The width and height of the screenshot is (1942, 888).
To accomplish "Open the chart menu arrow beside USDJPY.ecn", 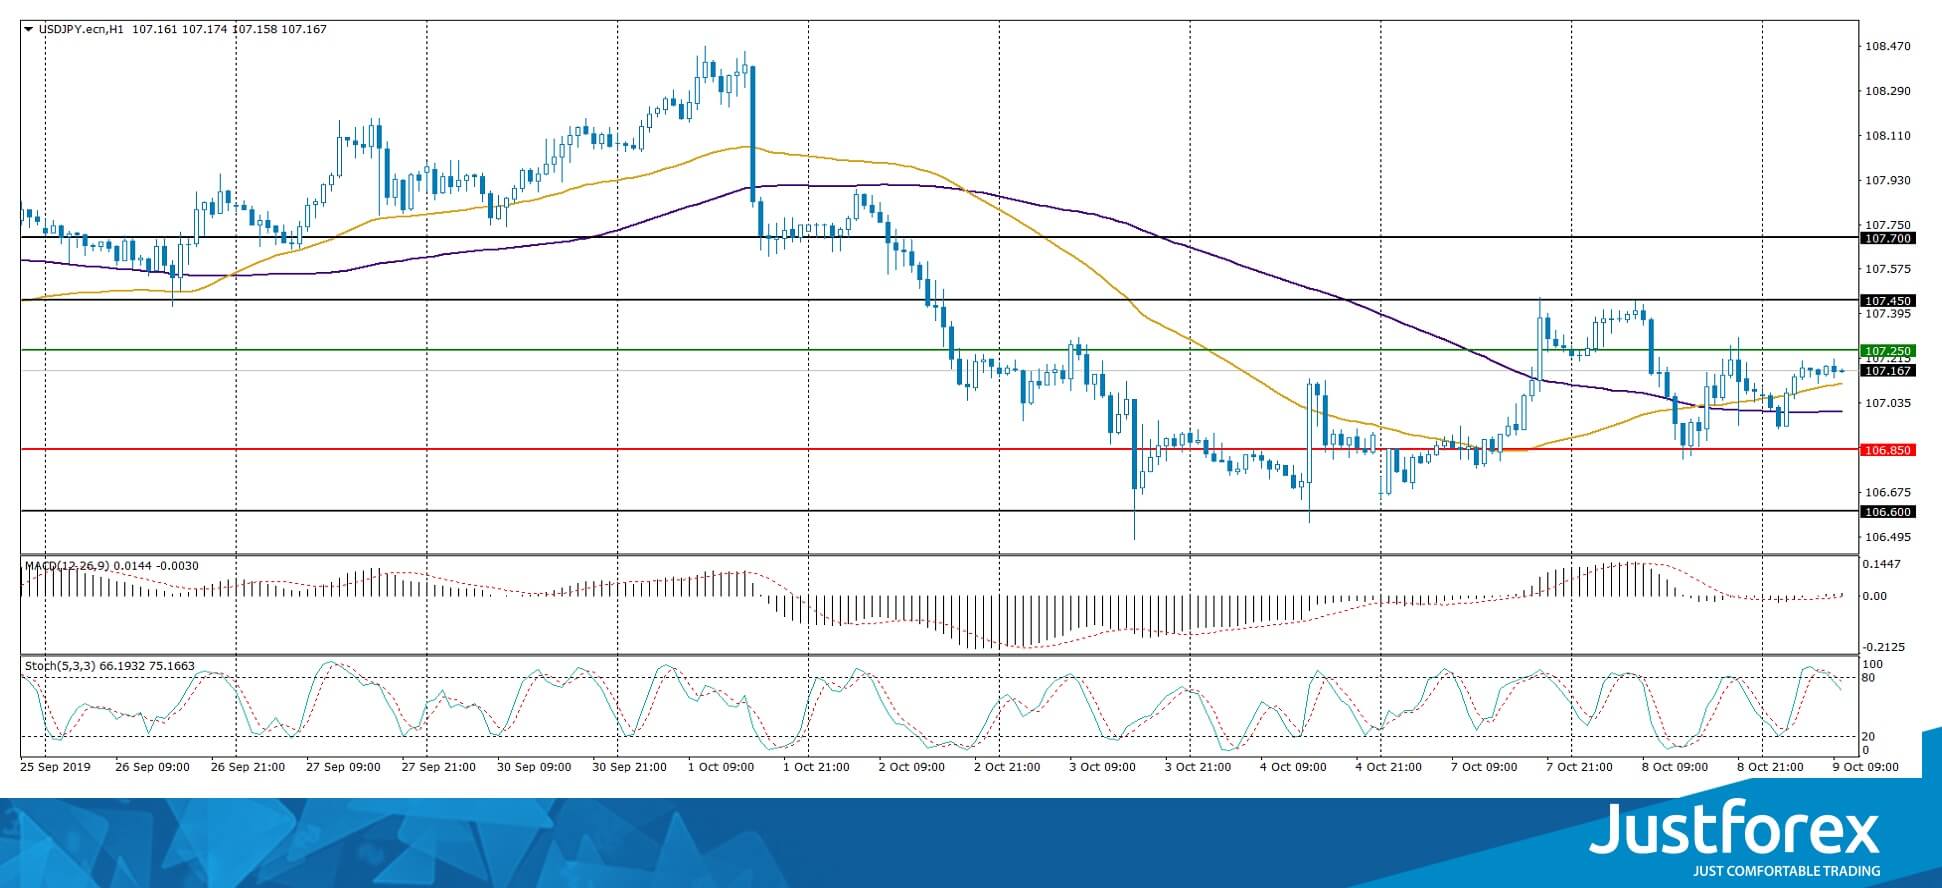I will [28, 30].
